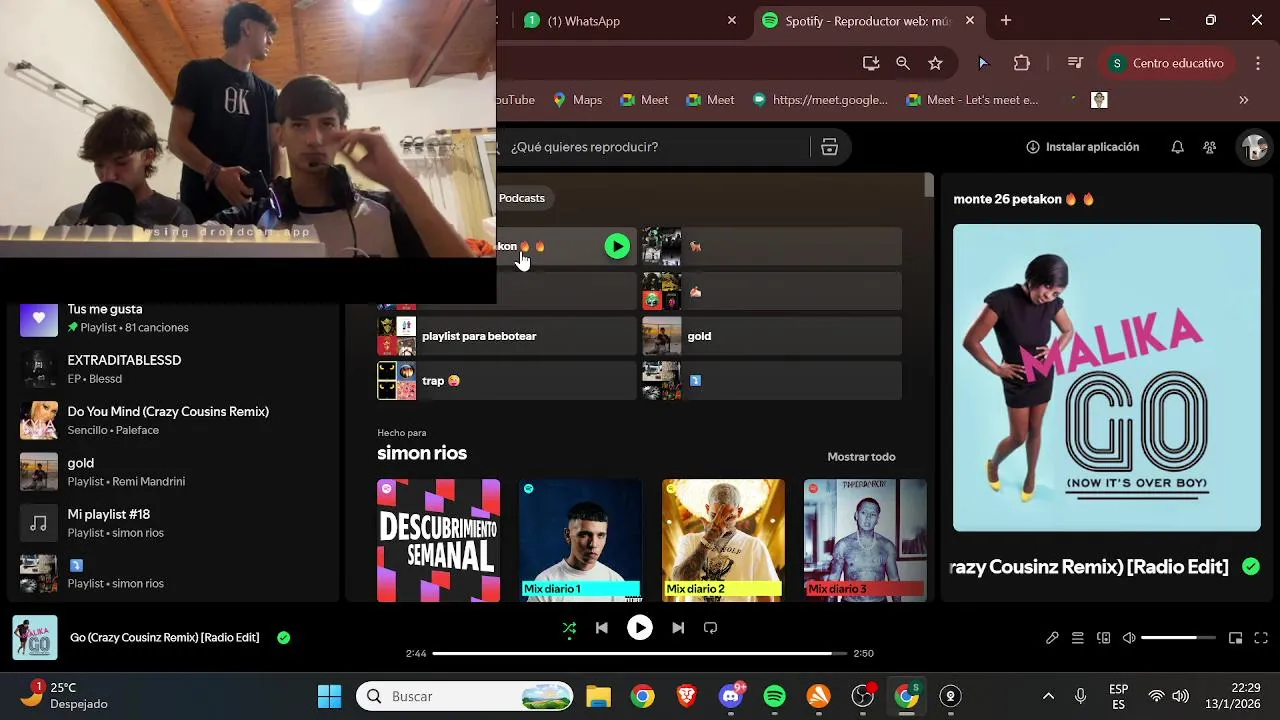Click the taskbar Buscar search box
The height and width of the screenshot is (720, 1280).
pos(465,696)
